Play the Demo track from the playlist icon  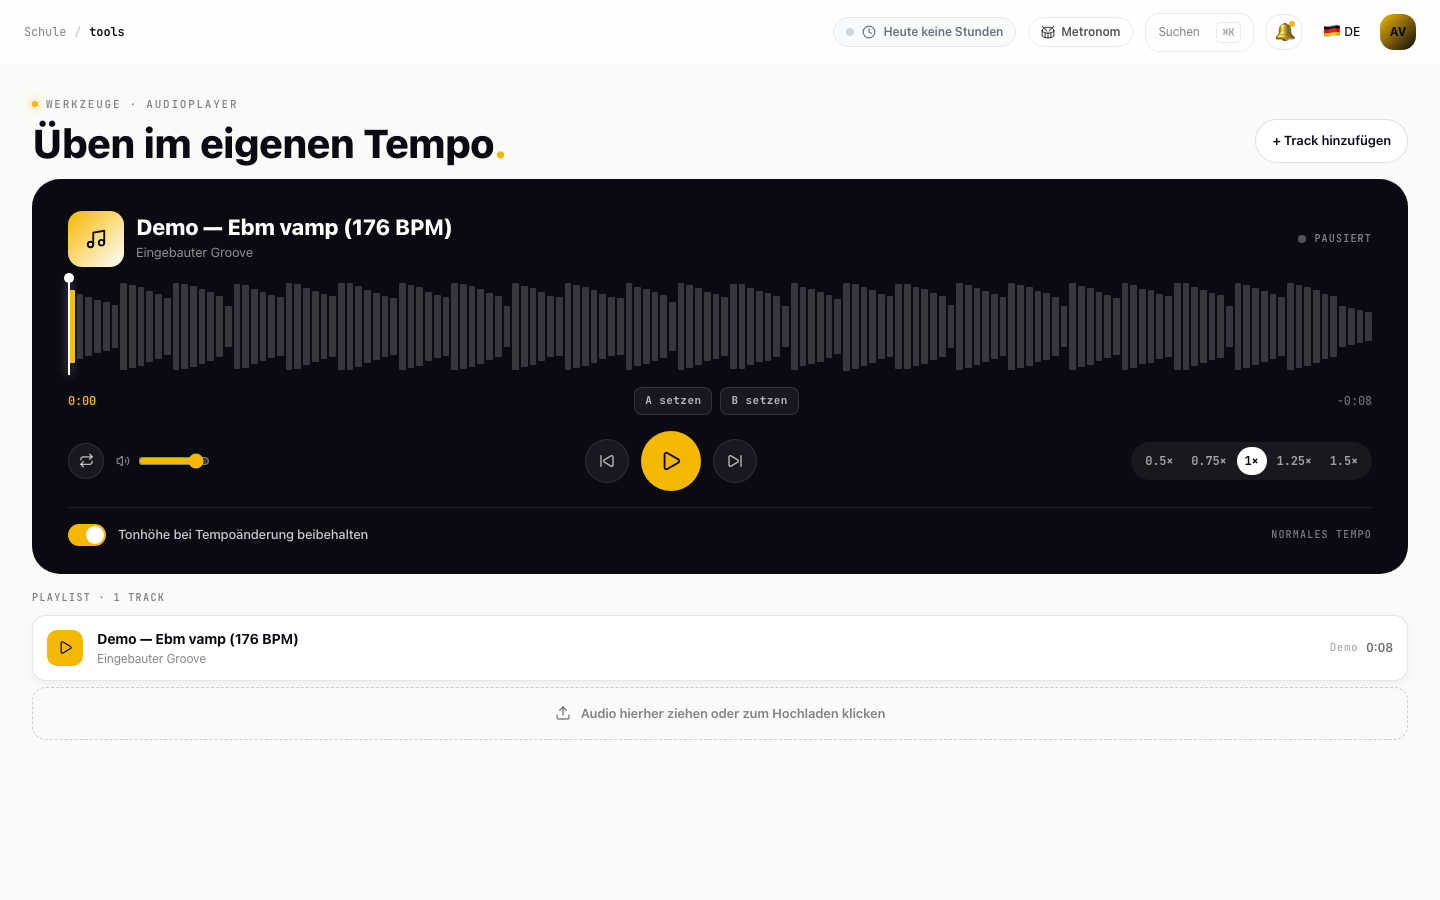point(65,648)
